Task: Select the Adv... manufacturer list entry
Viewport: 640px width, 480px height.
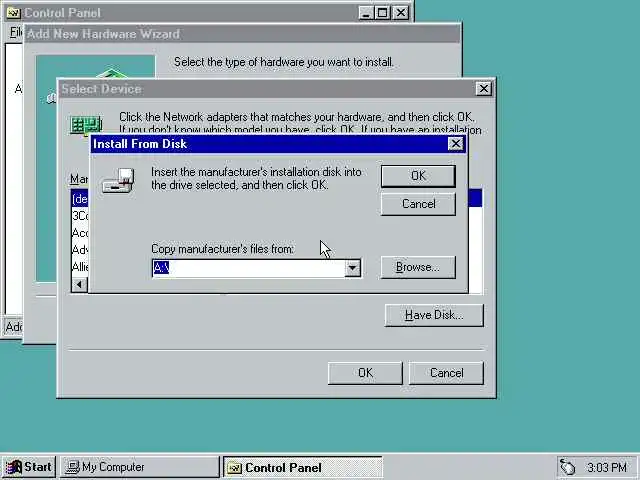Action: click(80, 249)
